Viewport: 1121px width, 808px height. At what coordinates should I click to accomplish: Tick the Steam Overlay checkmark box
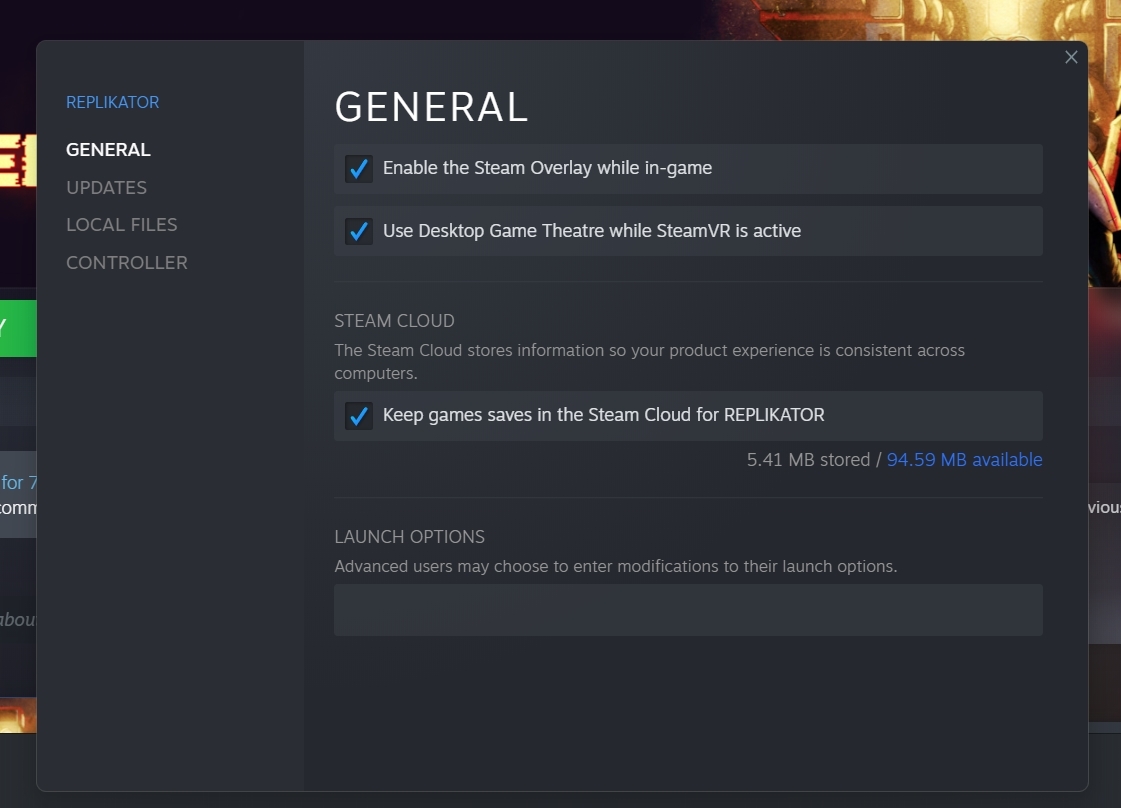[x=359, y=168]
